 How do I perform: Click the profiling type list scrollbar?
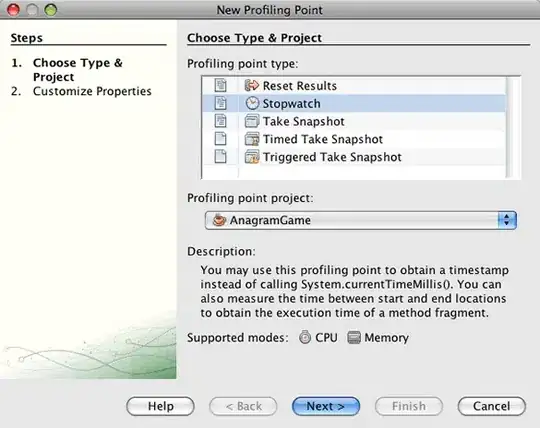tap(513, 127)
